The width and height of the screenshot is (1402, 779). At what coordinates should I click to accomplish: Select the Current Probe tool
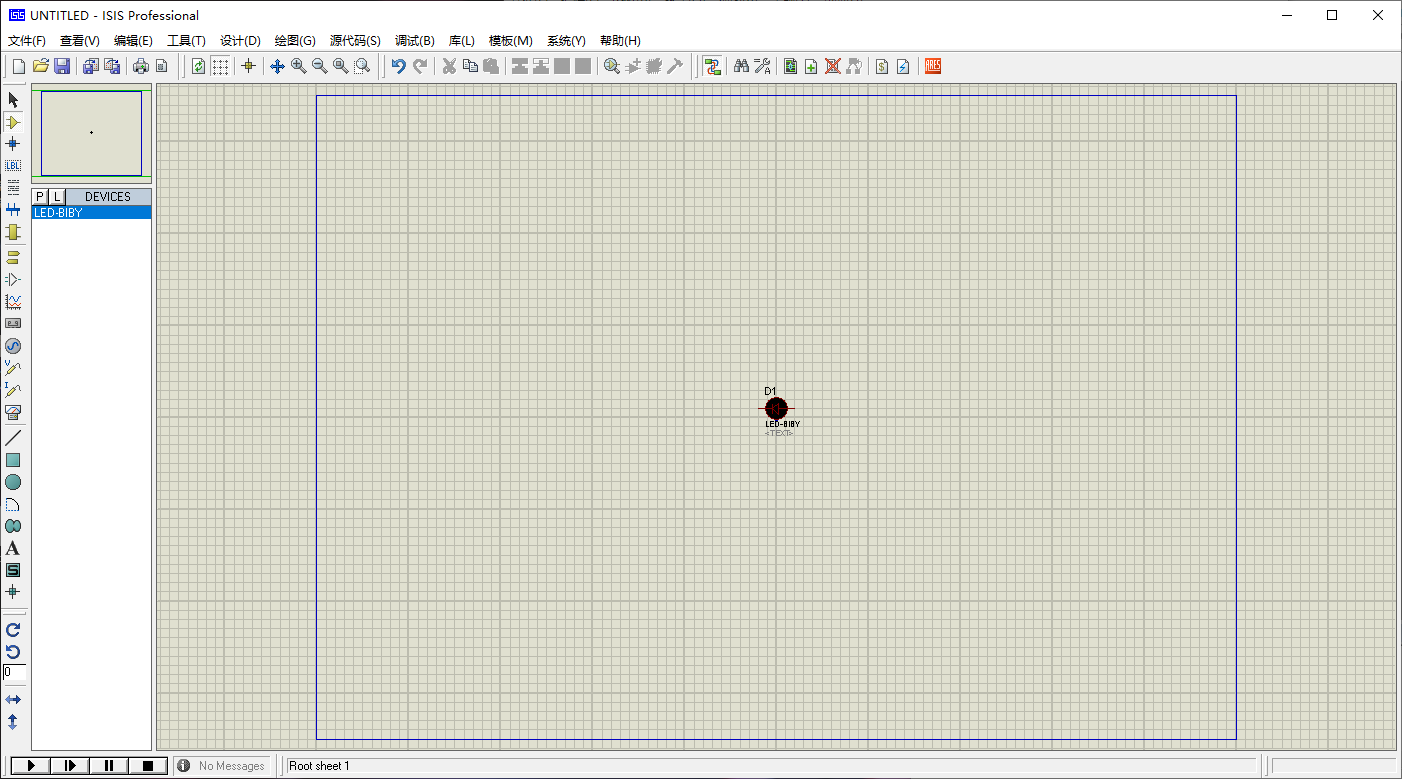13,390
